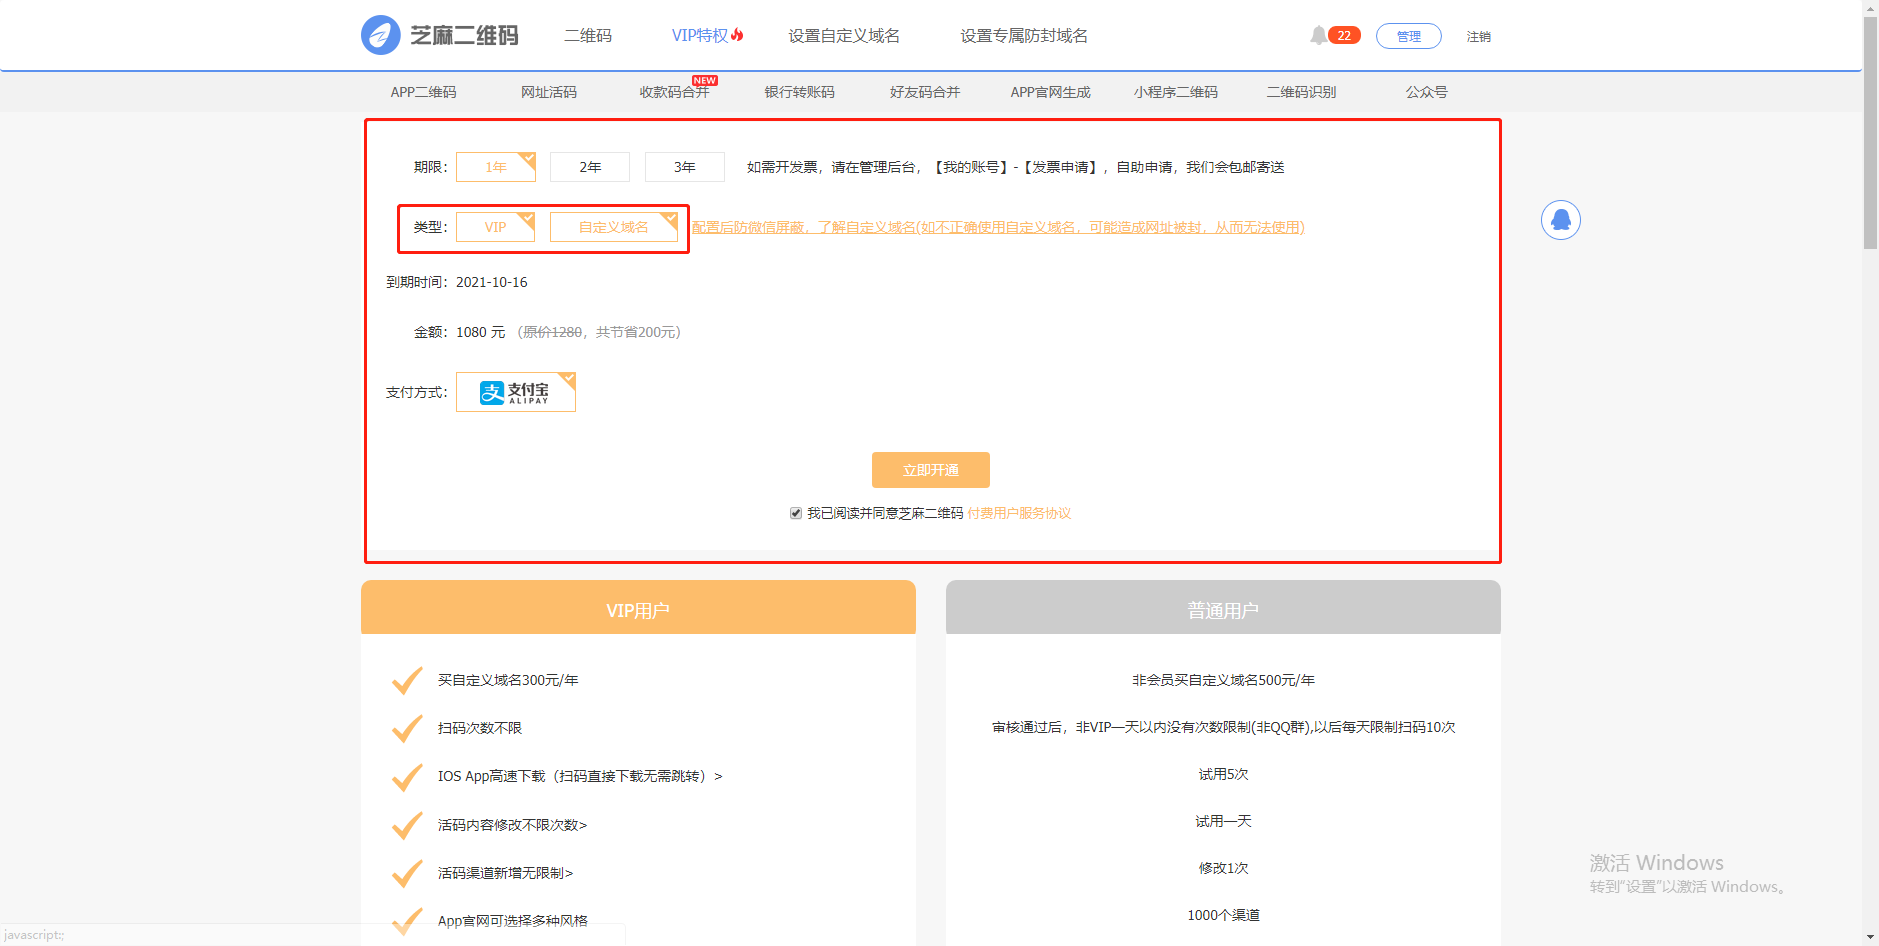Click the 1080 元 amount text
This screenshot has width=1879, height=946.
point(481,332)
